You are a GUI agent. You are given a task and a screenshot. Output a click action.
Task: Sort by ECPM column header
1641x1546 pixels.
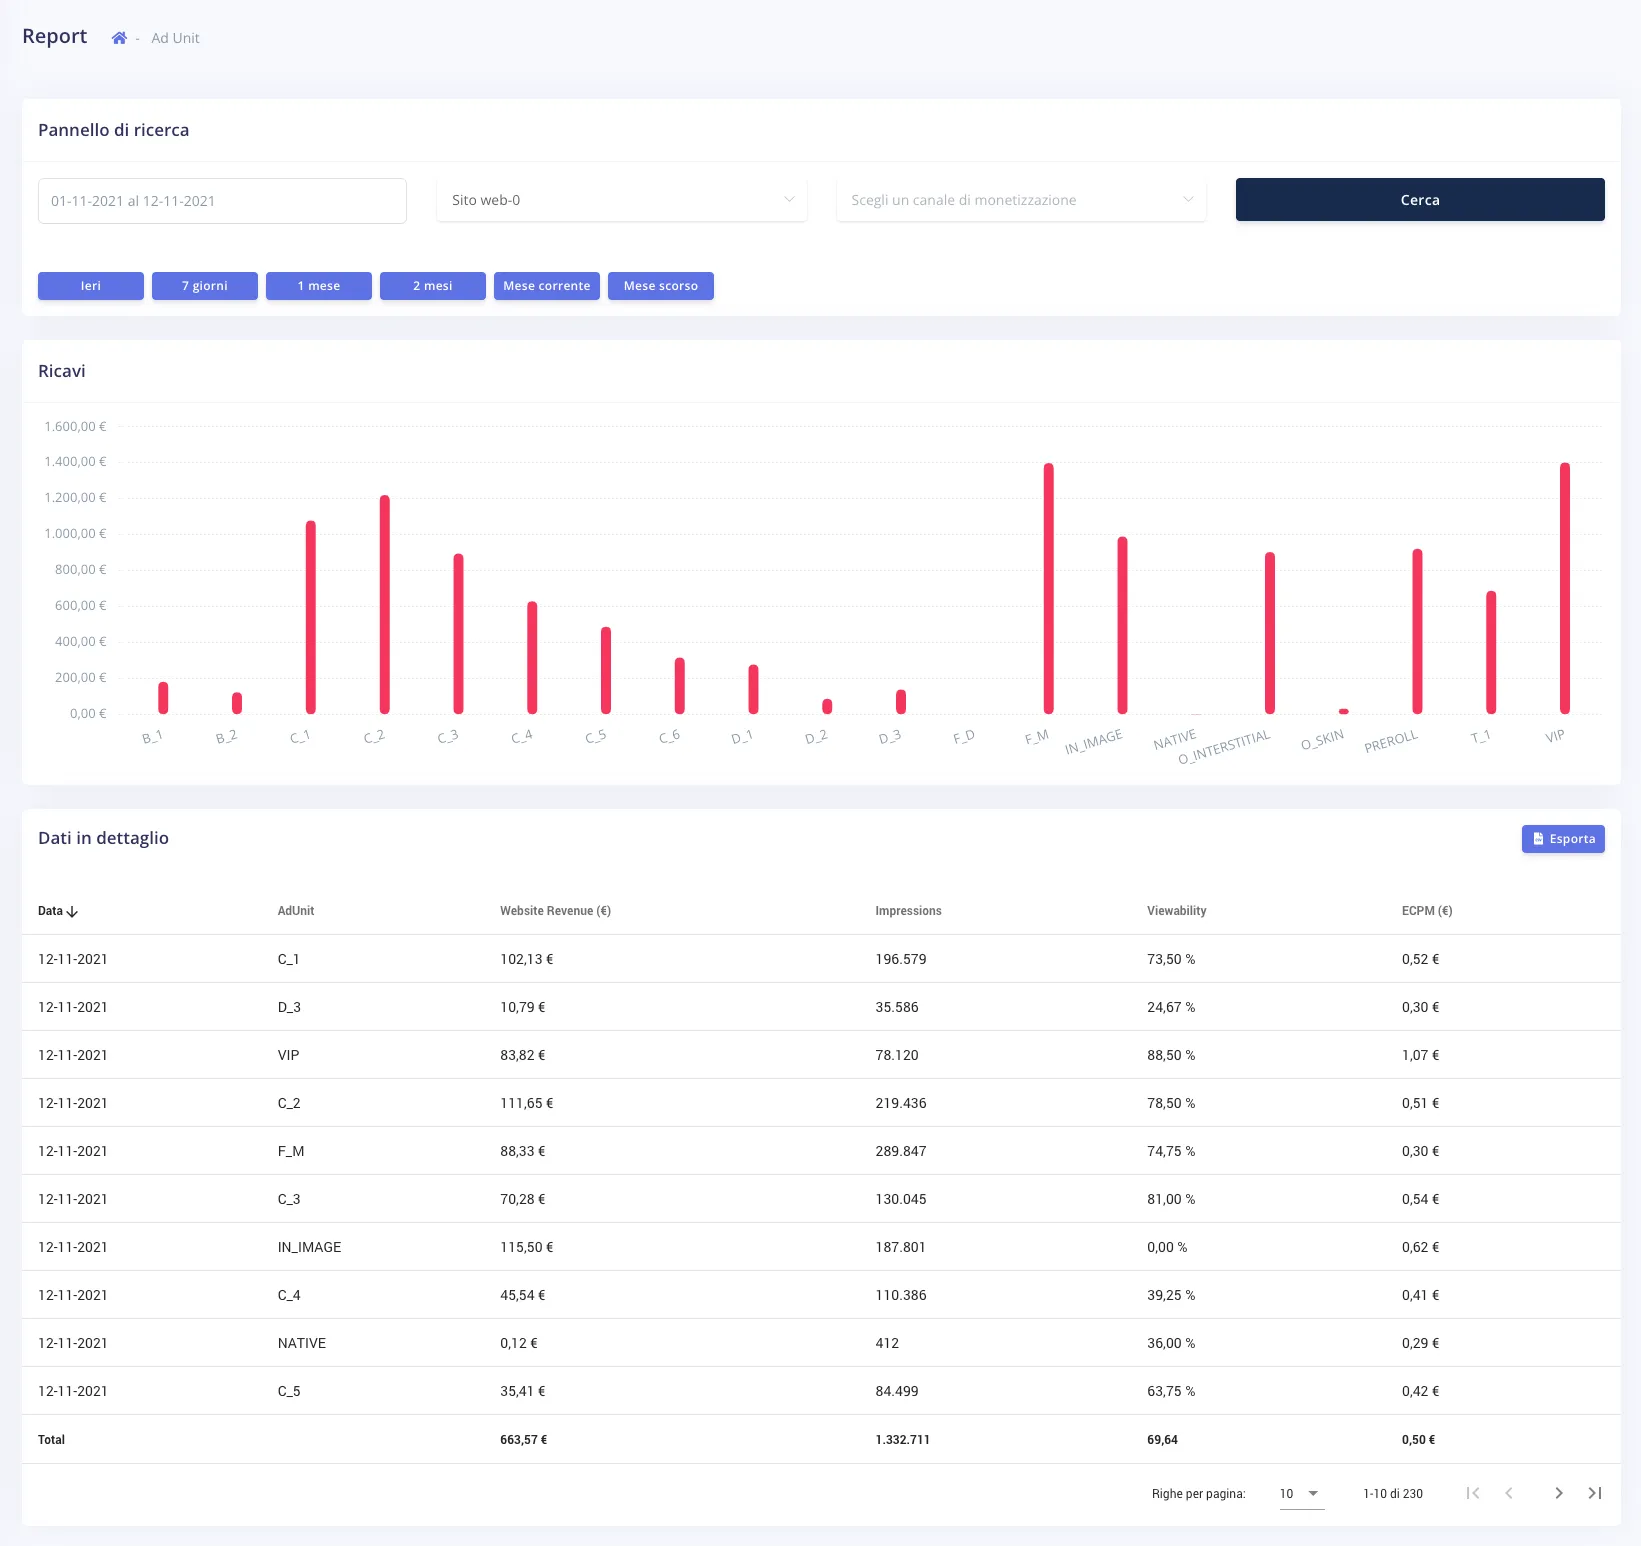(x=1427, y=911)
